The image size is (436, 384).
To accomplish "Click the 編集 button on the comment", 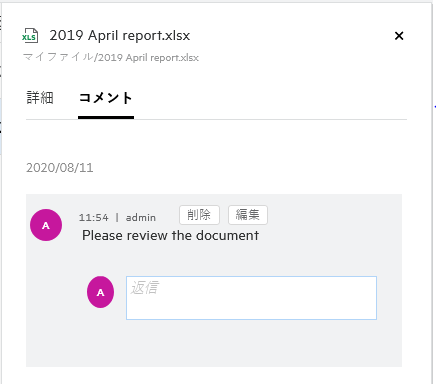I will 248,215.
